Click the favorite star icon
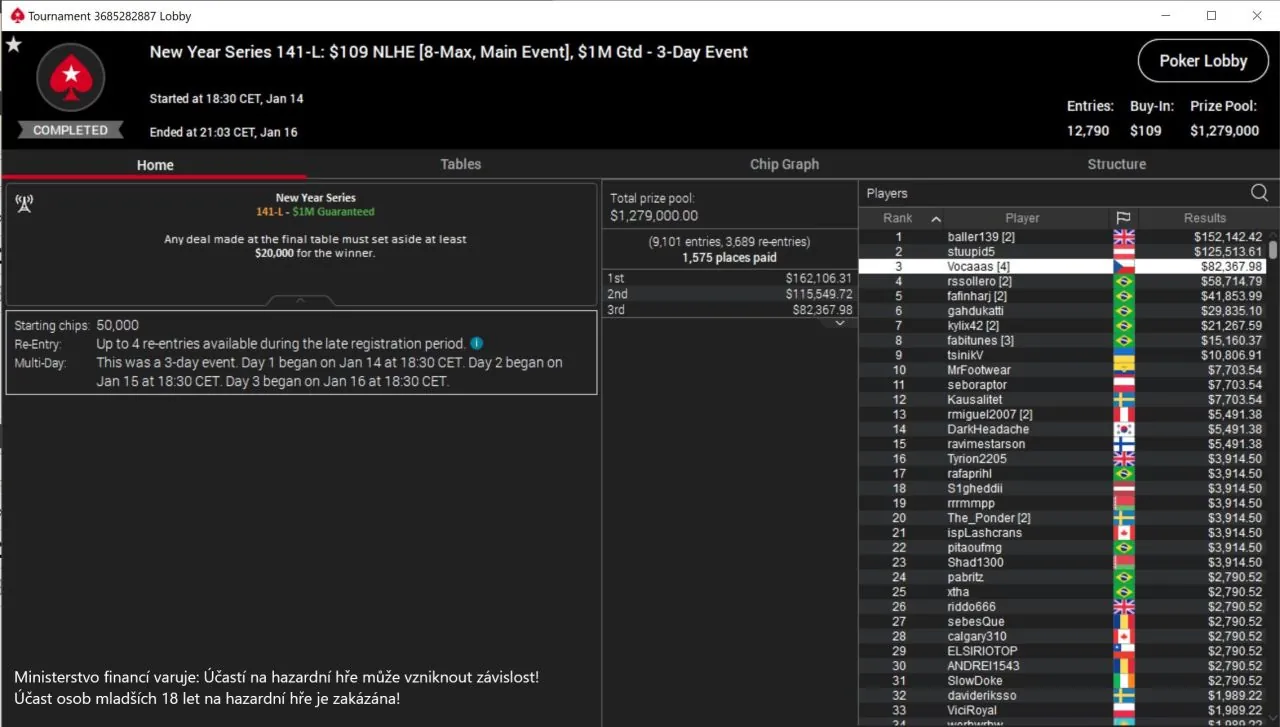1280x727 pixels. click(13, 45)
